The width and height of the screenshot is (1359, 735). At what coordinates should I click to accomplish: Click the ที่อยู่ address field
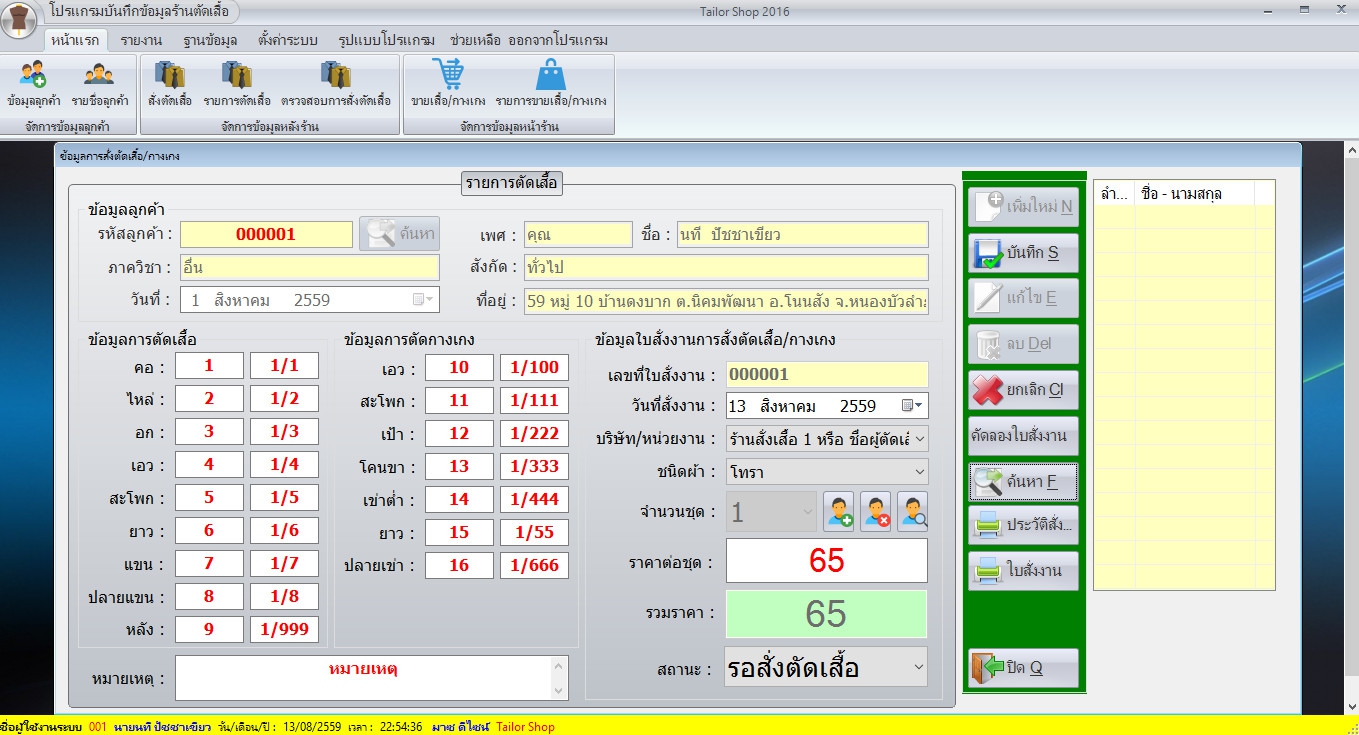coord(726,300)
